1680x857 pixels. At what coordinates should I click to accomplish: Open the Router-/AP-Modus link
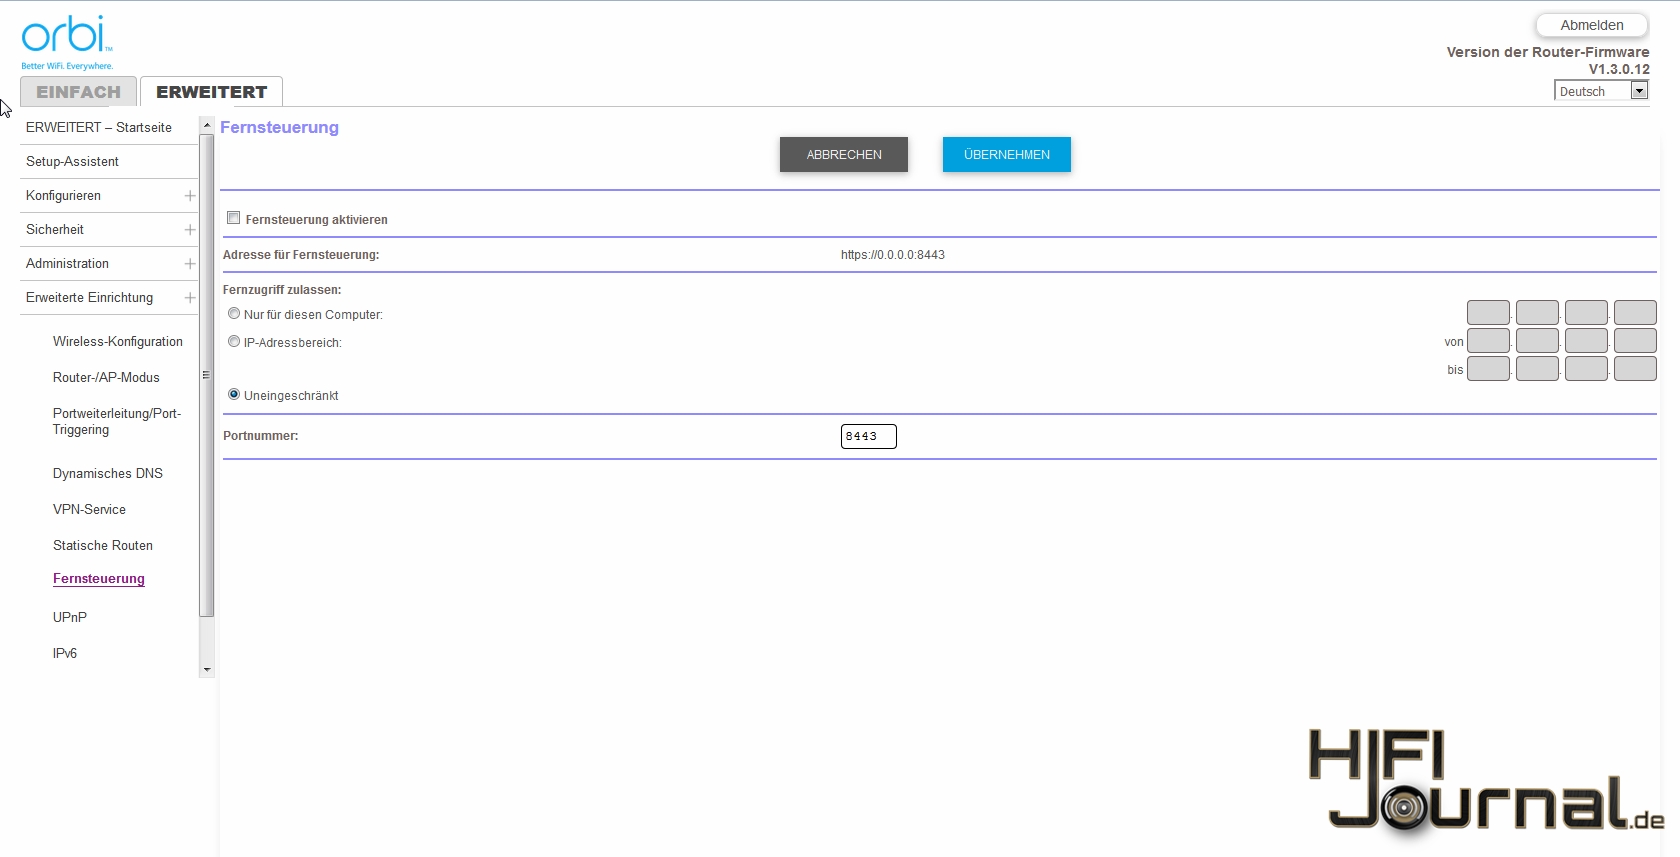coord(106,377)
